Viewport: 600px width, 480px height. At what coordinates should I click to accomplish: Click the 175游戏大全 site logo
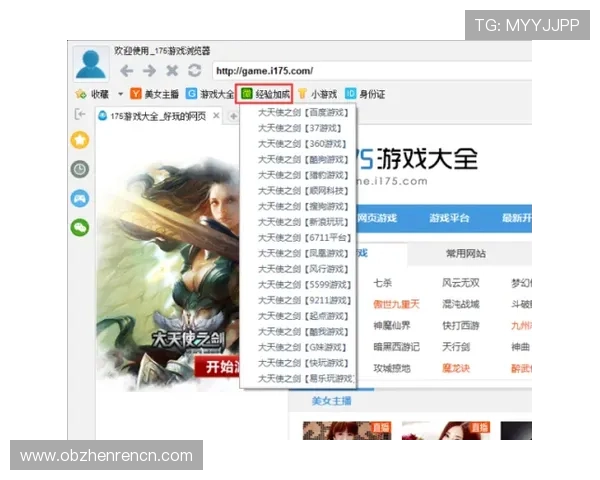coord(417,165)
